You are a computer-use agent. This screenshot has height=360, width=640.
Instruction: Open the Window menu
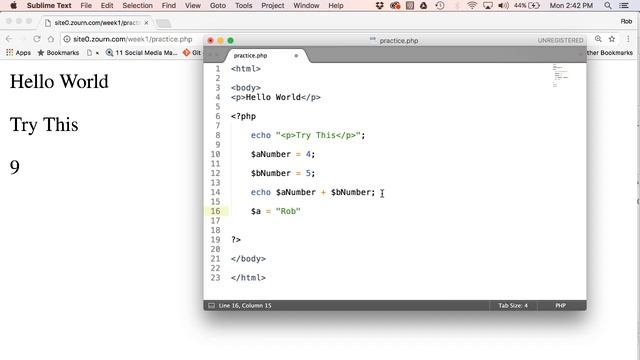click(306, 5)
